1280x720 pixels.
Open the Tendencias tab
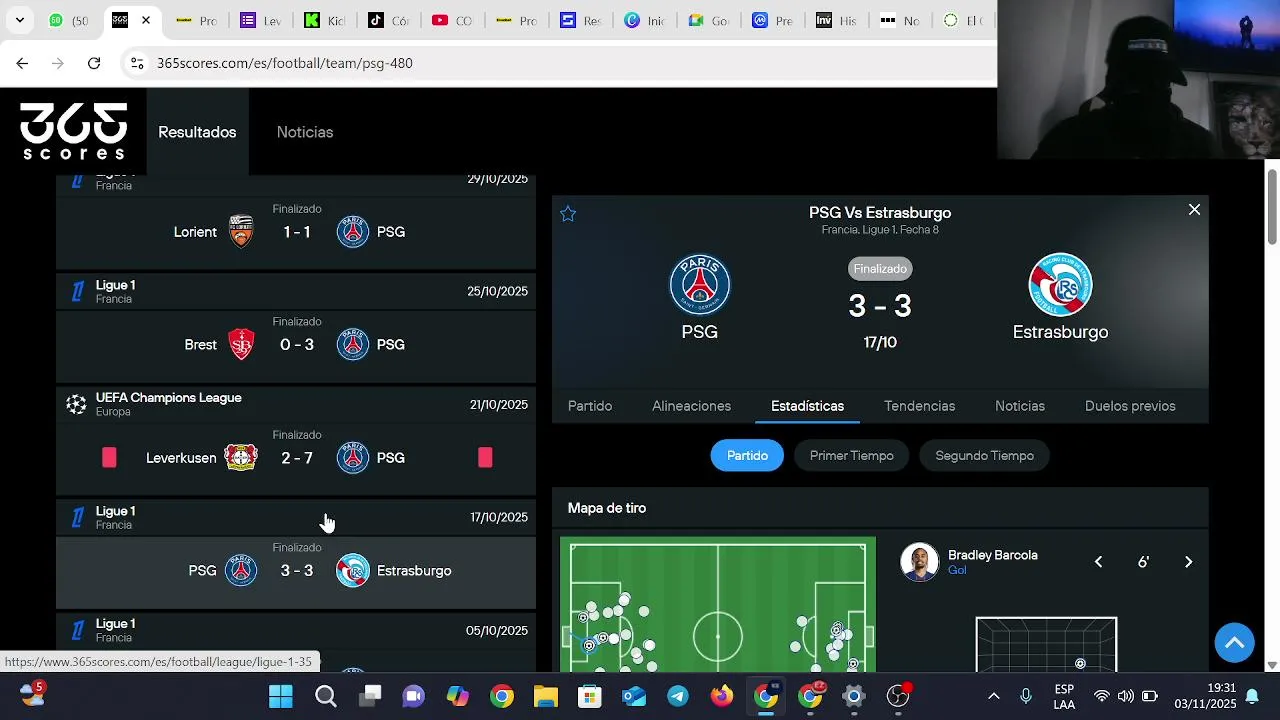(x=919, y=406)
